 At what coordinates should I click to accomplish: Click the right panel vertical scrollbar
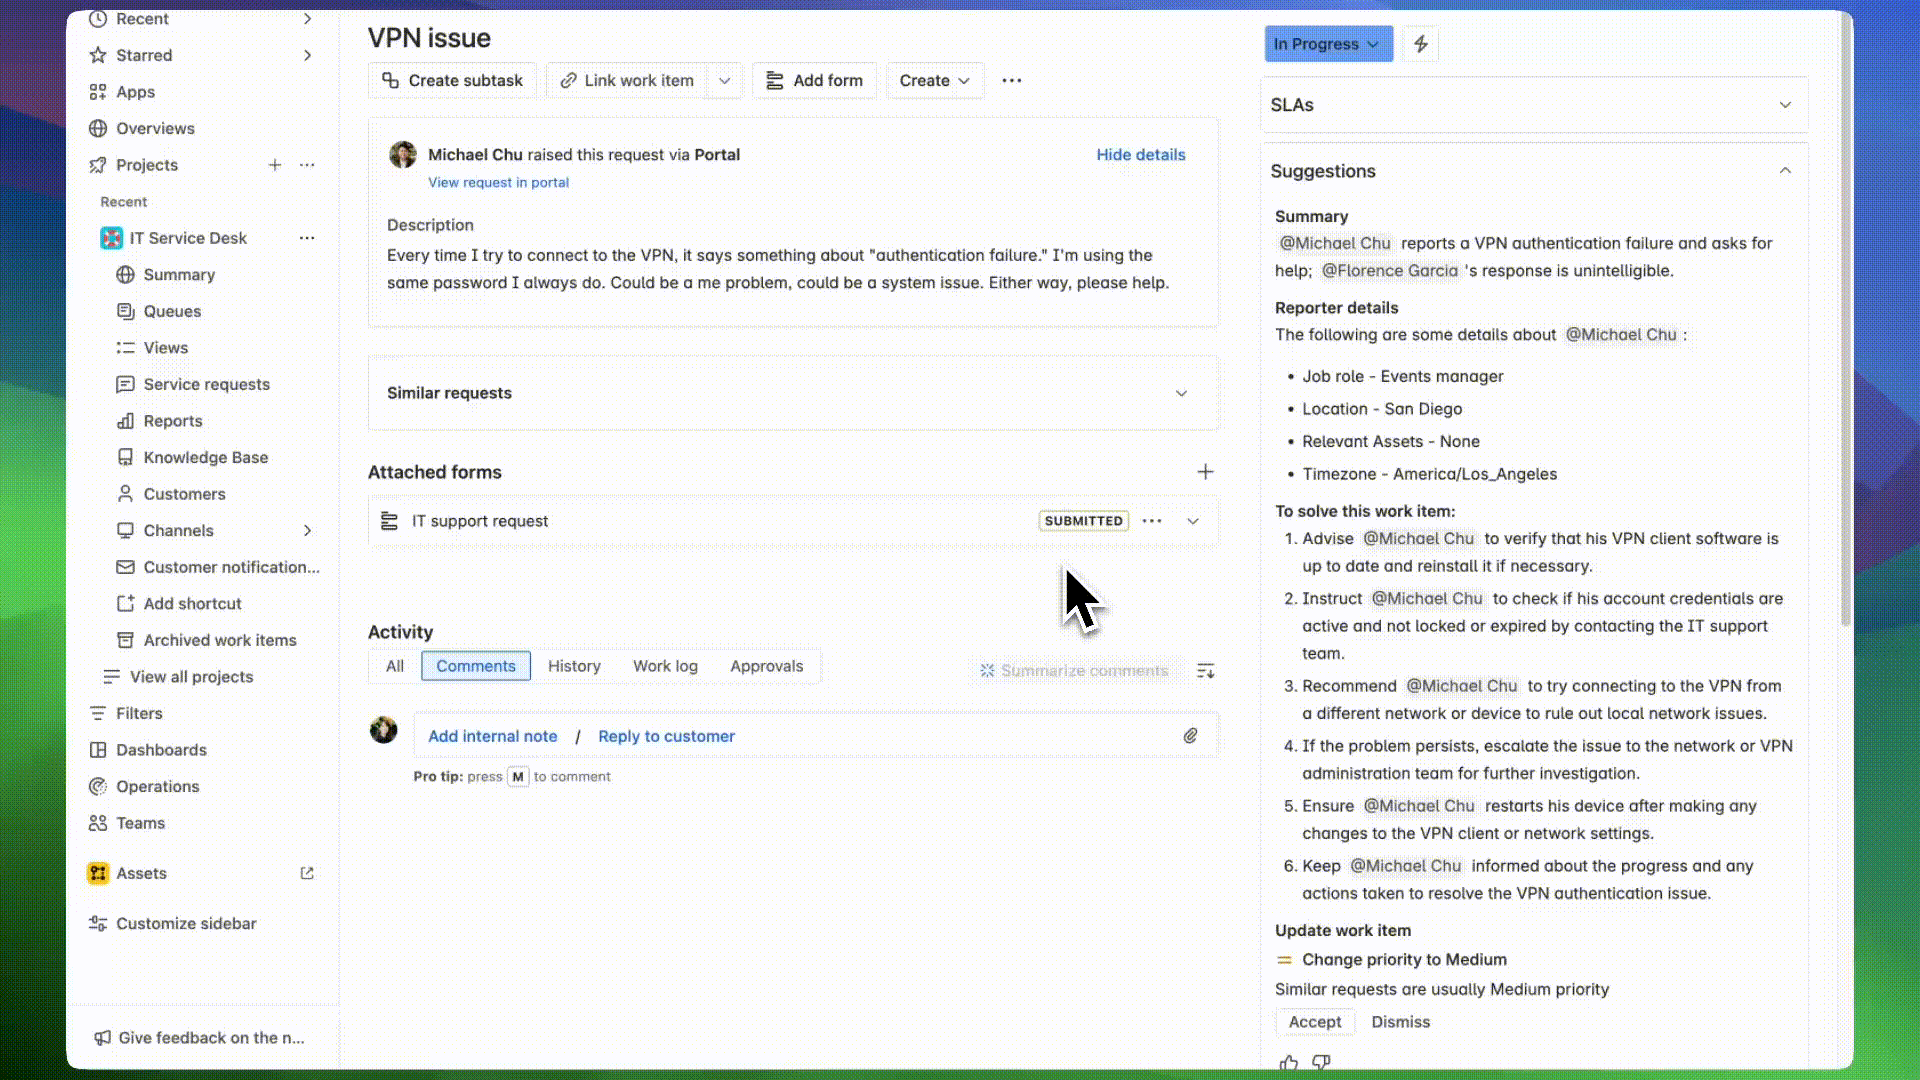pyautogui.click(x=1846, y=320)
